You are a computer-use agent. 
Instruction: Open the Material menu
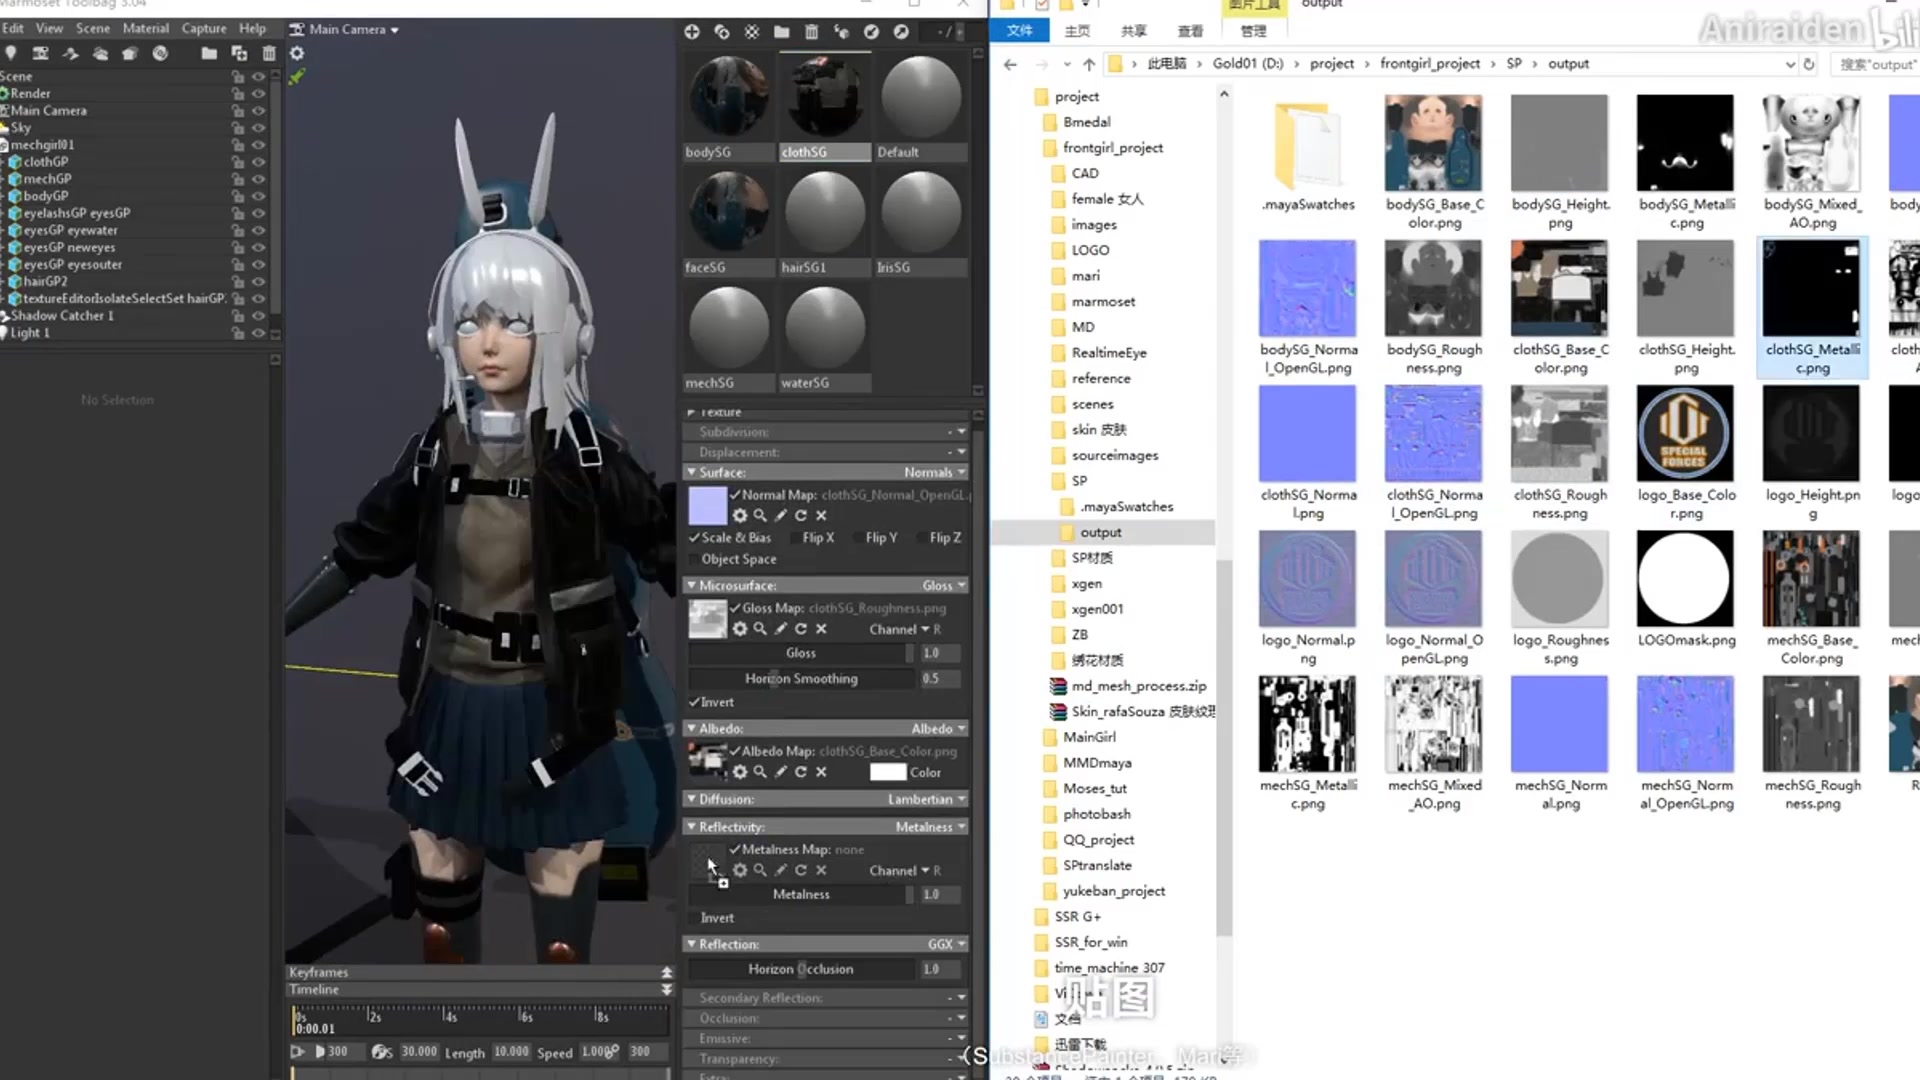[145, 28]
